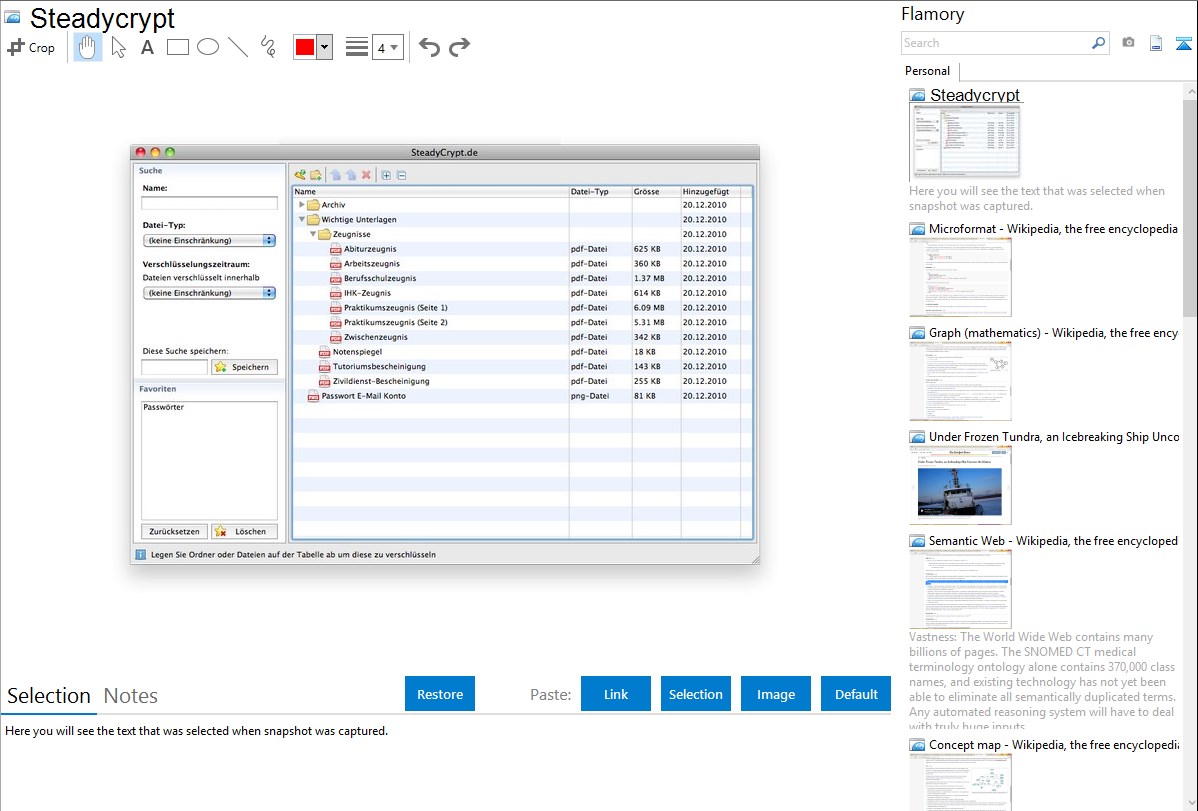Open the Semantic Web snapshot title
Screen dimensions: 1198x811
coord(1053,541)
